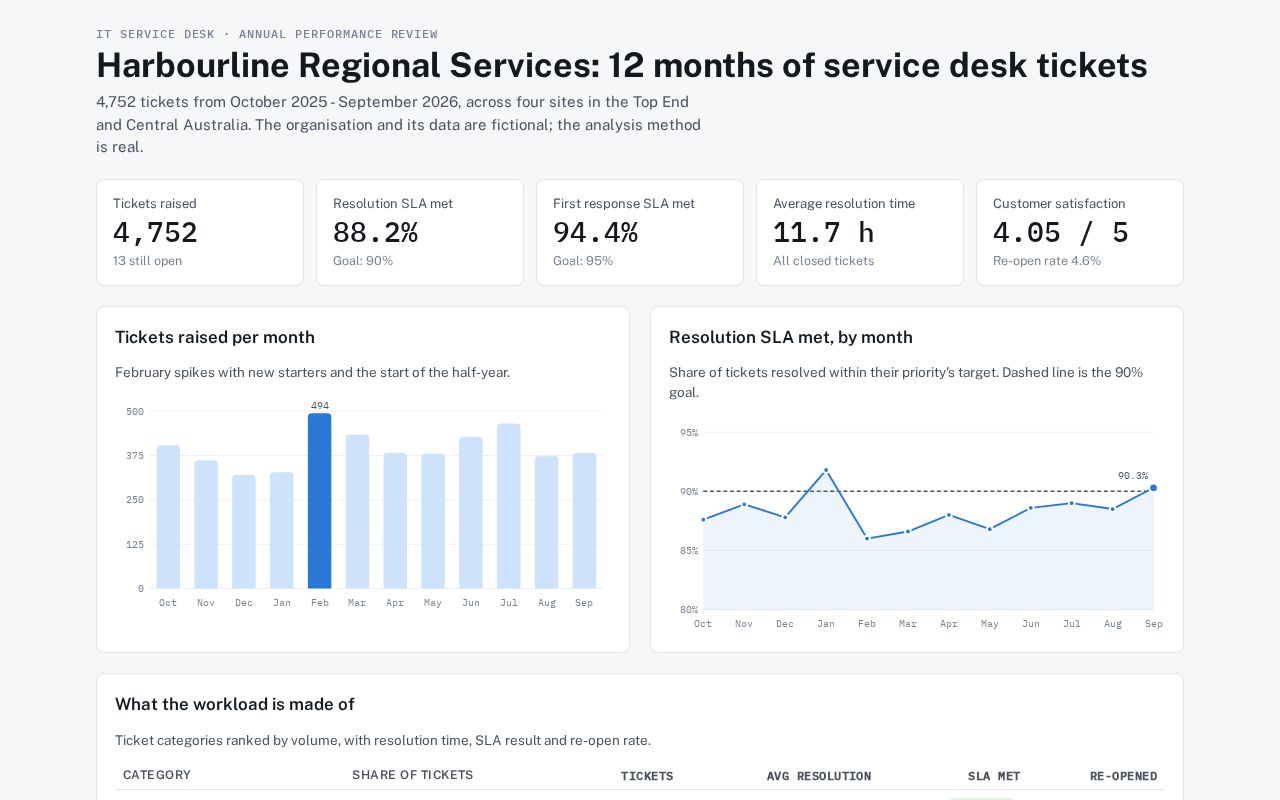Click the Customer satisfaction 4.05 / 5 value
Screen dimensions: 1280x800
[x=1060, y=233]
